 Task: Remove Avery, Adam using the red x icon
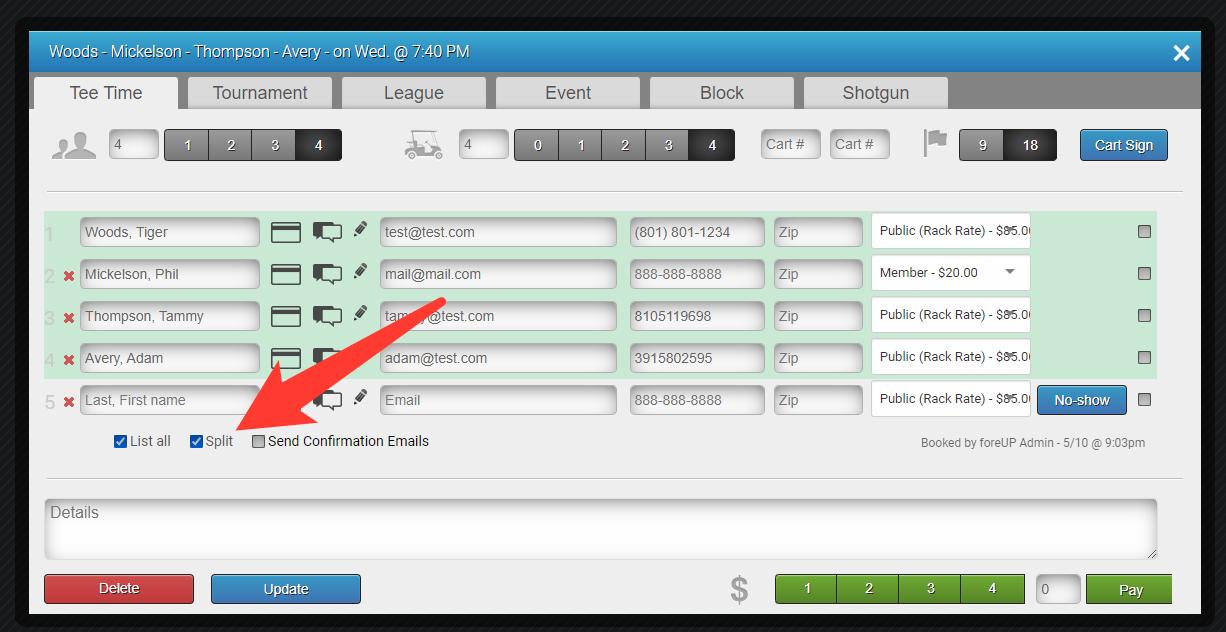coord(68,357)
